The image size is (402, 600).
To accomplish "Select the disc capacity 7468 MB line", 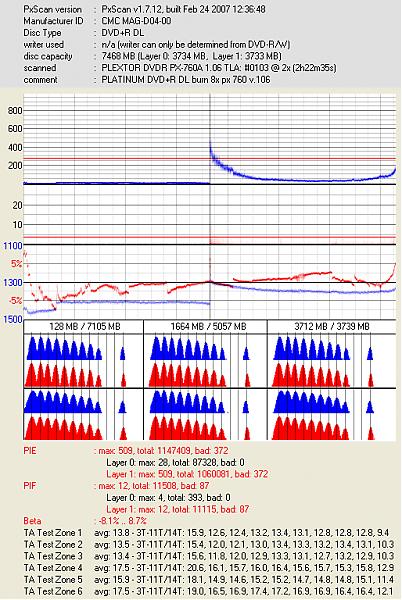I will coord(192,56).
